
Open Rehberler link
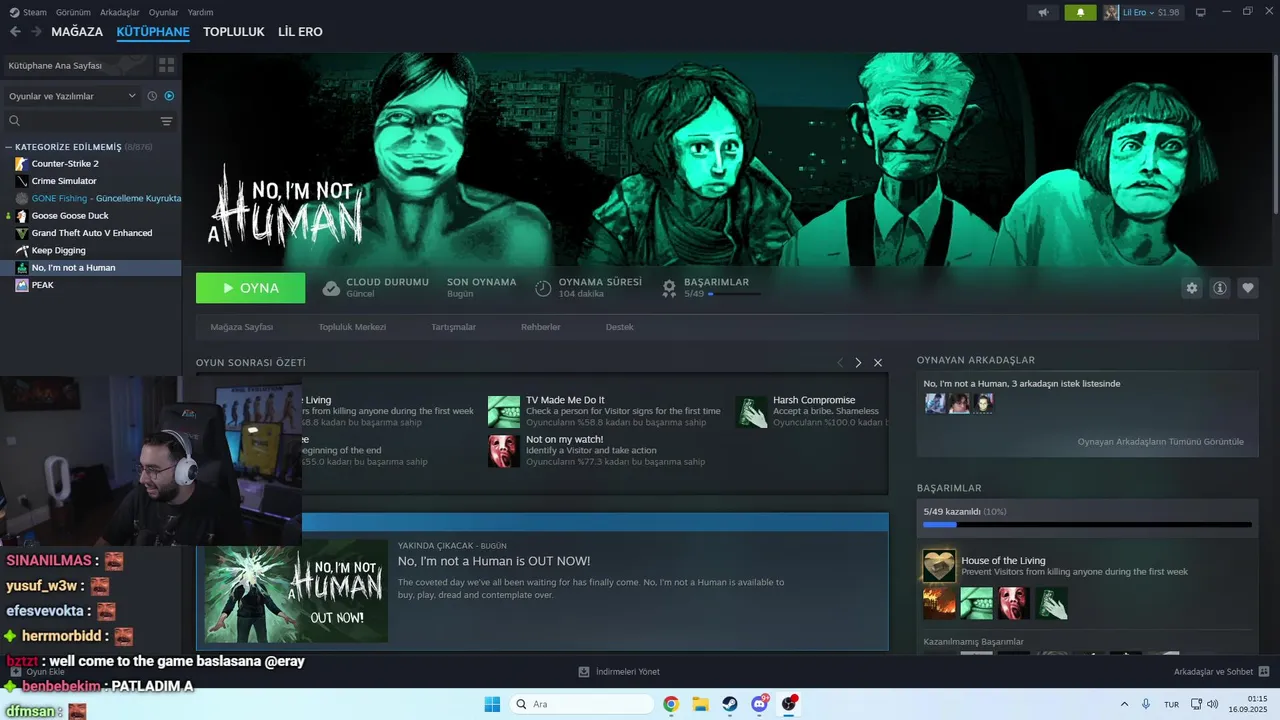coord(541,327)
